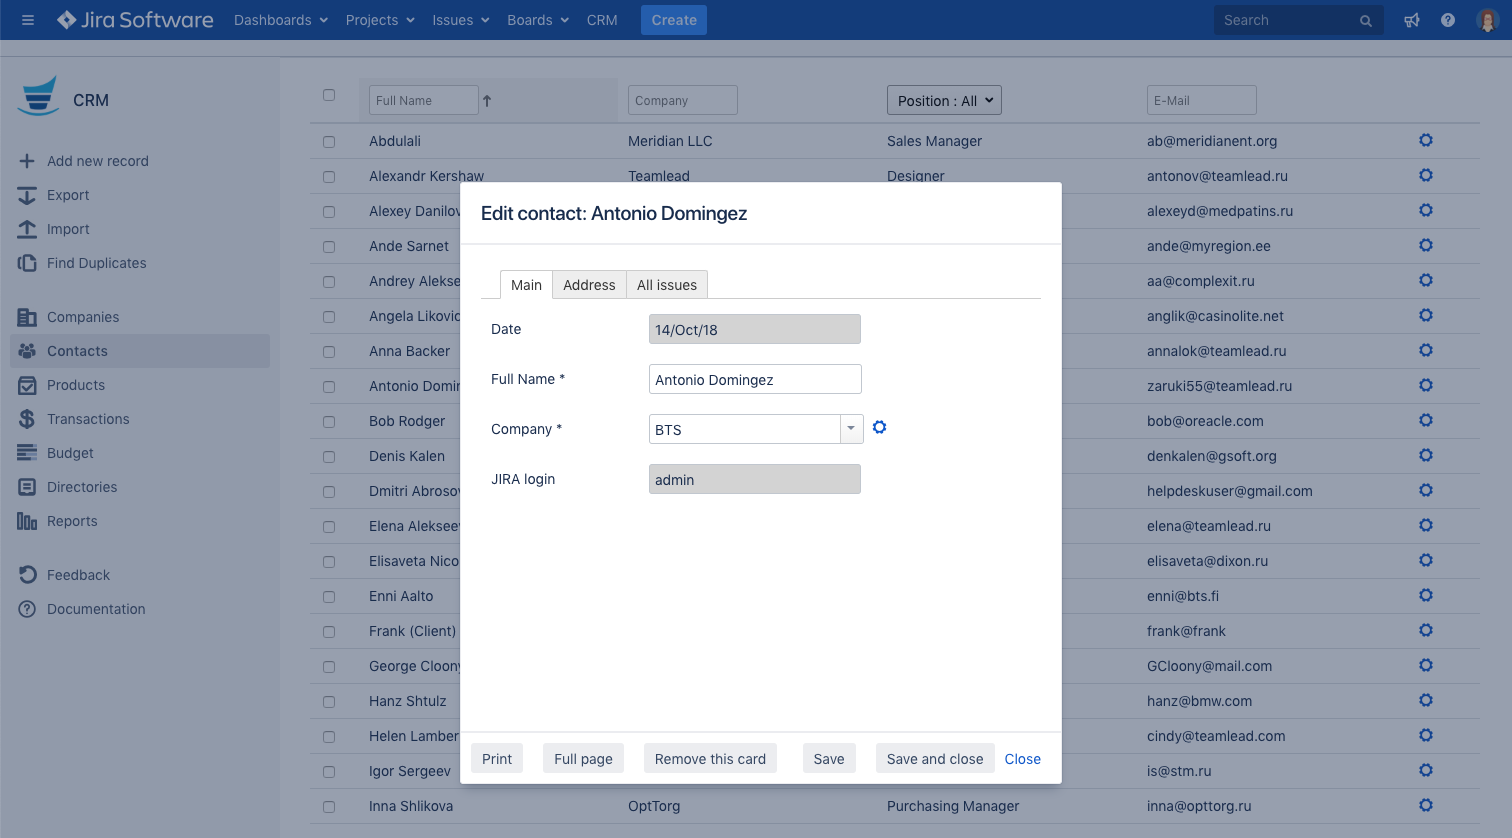
Task: Click the gear icon for Abdulali's row
Action: (x=1426, y=141)
